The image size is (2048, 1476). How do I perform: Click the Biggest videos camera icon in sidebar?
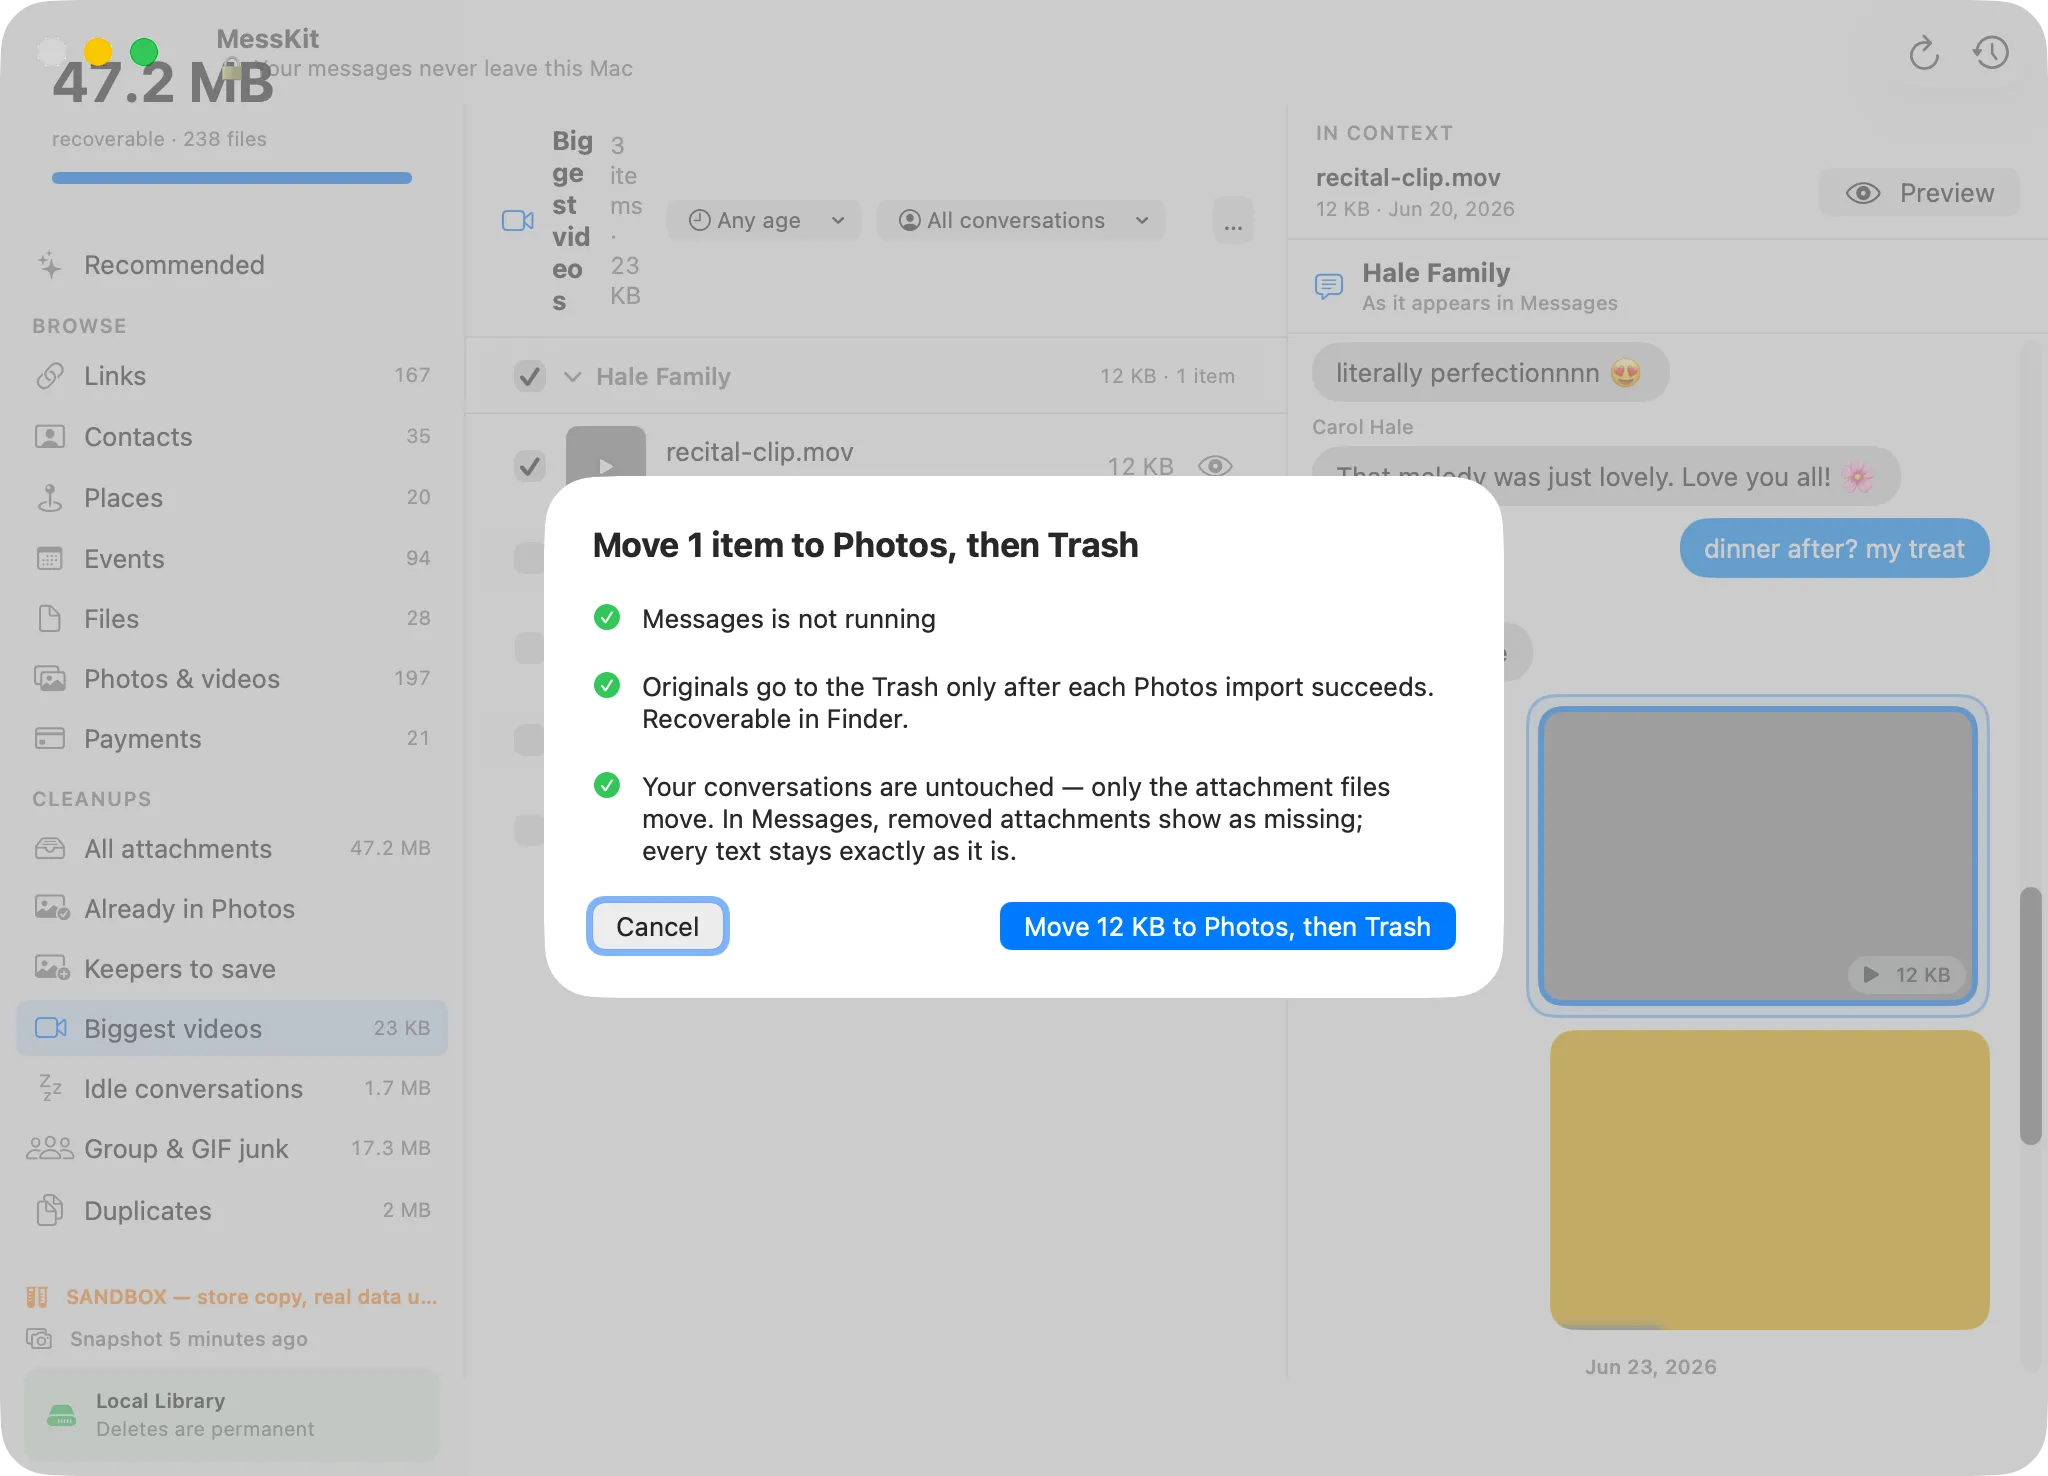click(51, 1028)
